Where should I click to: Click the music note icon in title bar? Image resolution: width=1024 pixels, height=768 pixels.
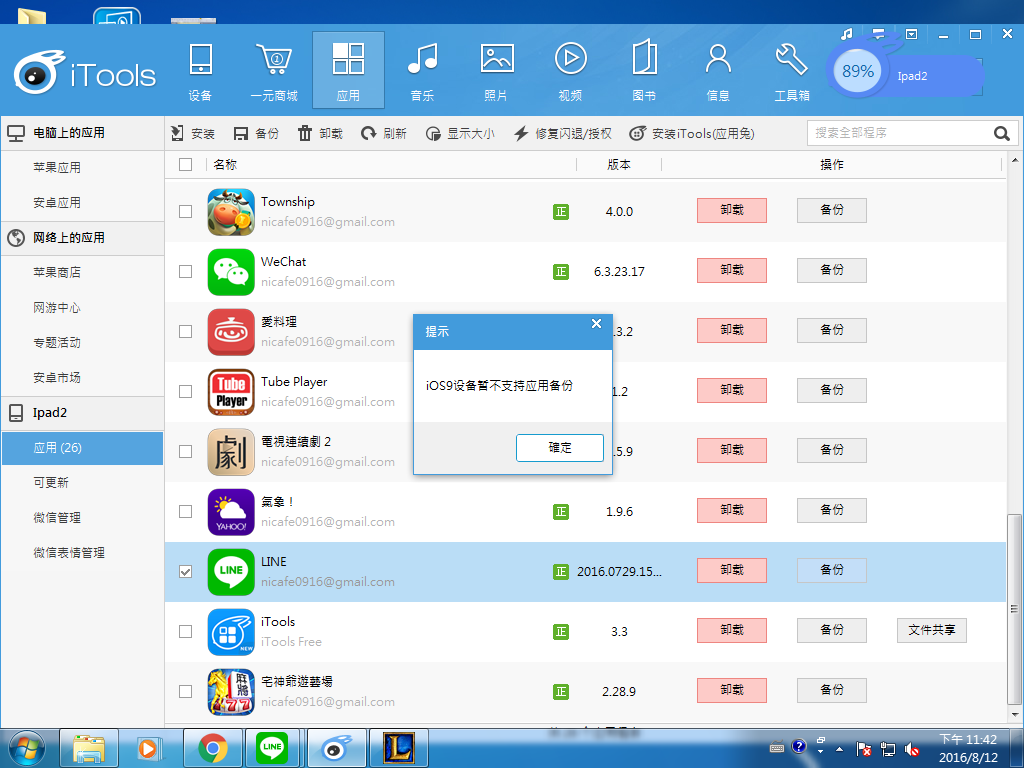847,34
